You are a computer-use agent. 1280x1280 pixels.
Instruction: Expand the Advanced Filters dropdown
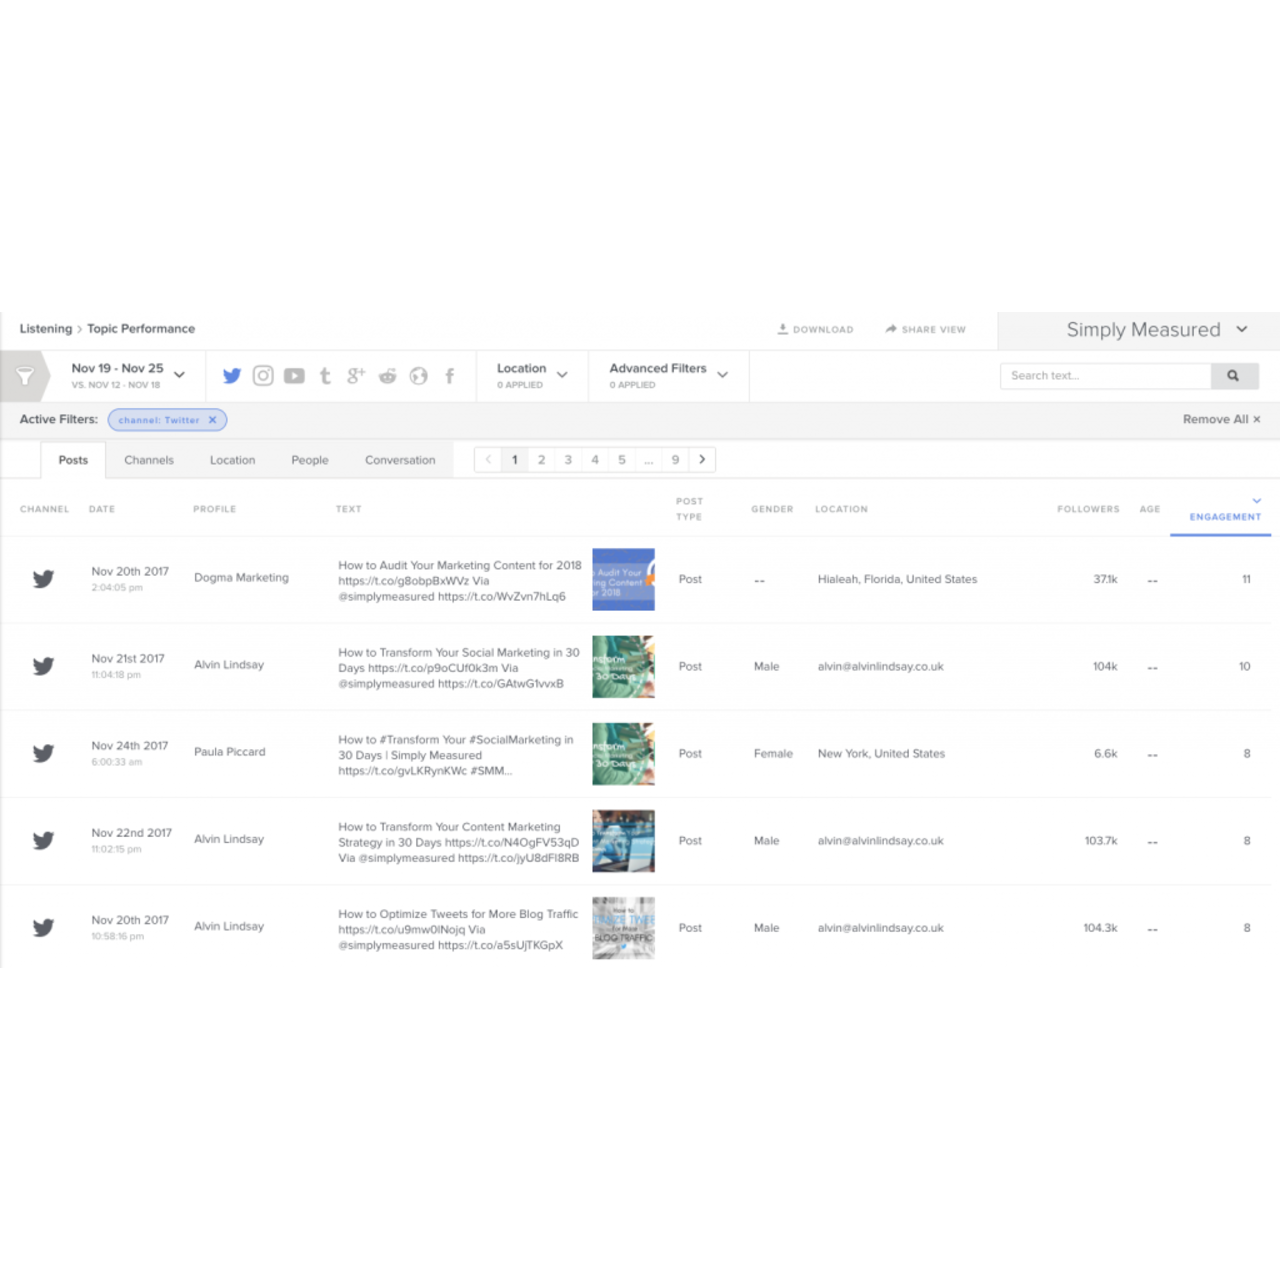coord(667,375)
